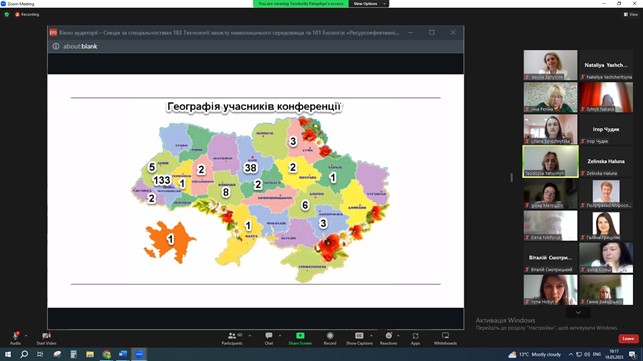Click the number 133 on the map

(x=162, y=180)
